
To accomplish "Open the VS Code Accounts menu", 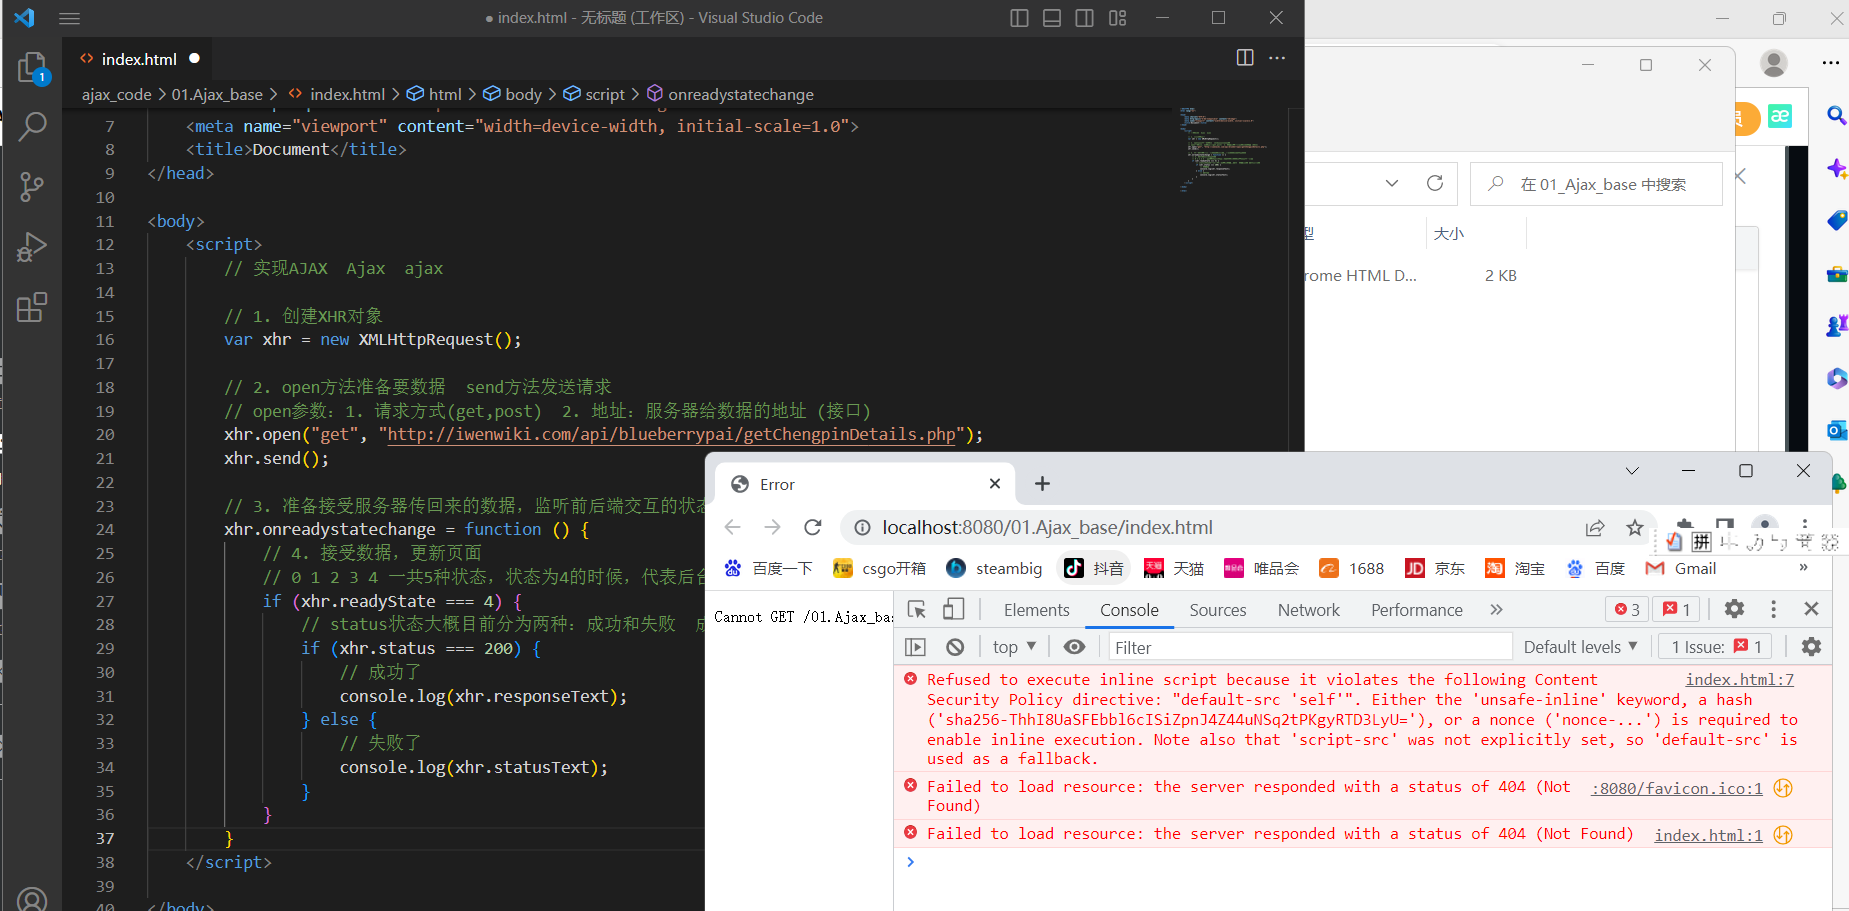I will 32,899.
